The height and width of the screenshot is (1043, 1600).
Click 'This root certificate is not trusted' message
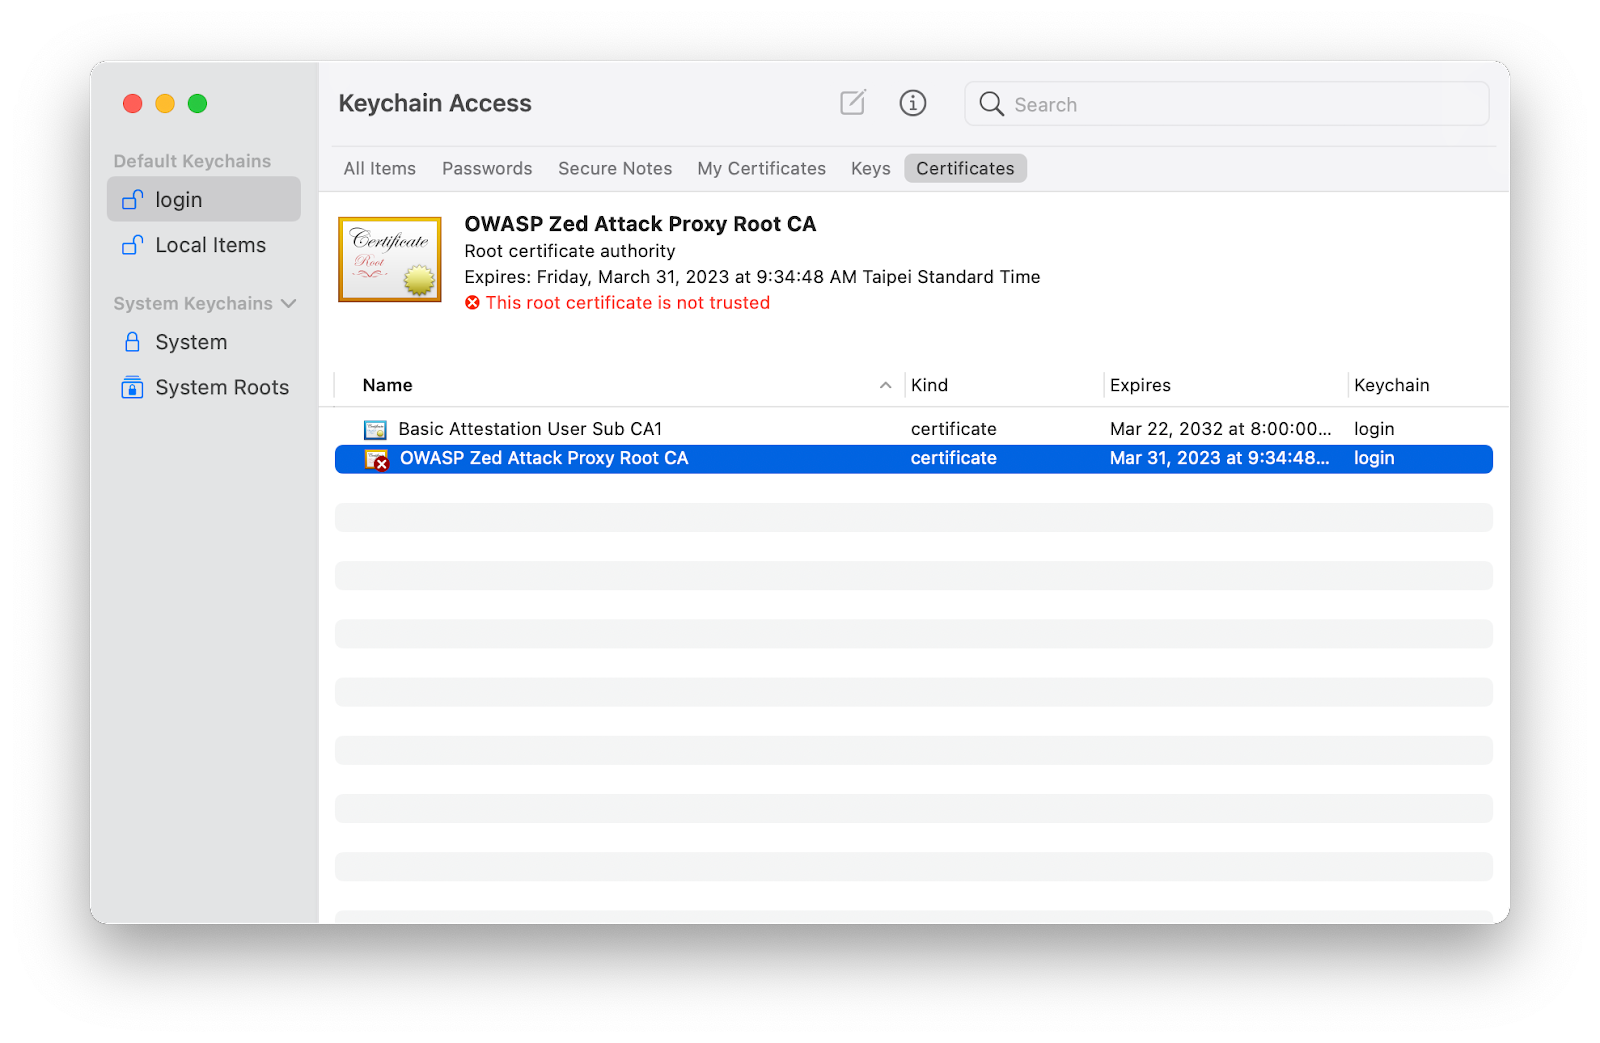pos(628,303)
